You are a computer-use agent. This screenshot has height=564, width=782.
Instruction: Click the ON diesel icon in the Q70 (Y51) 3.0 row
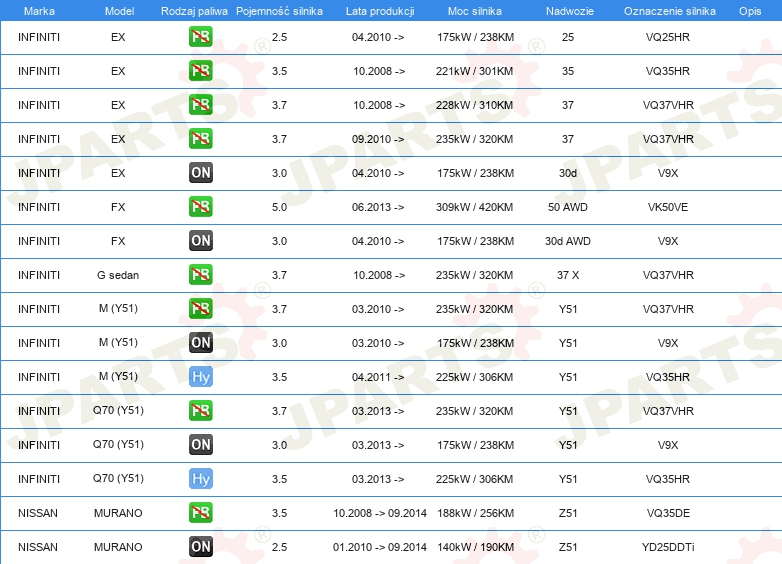click(200, 445)
